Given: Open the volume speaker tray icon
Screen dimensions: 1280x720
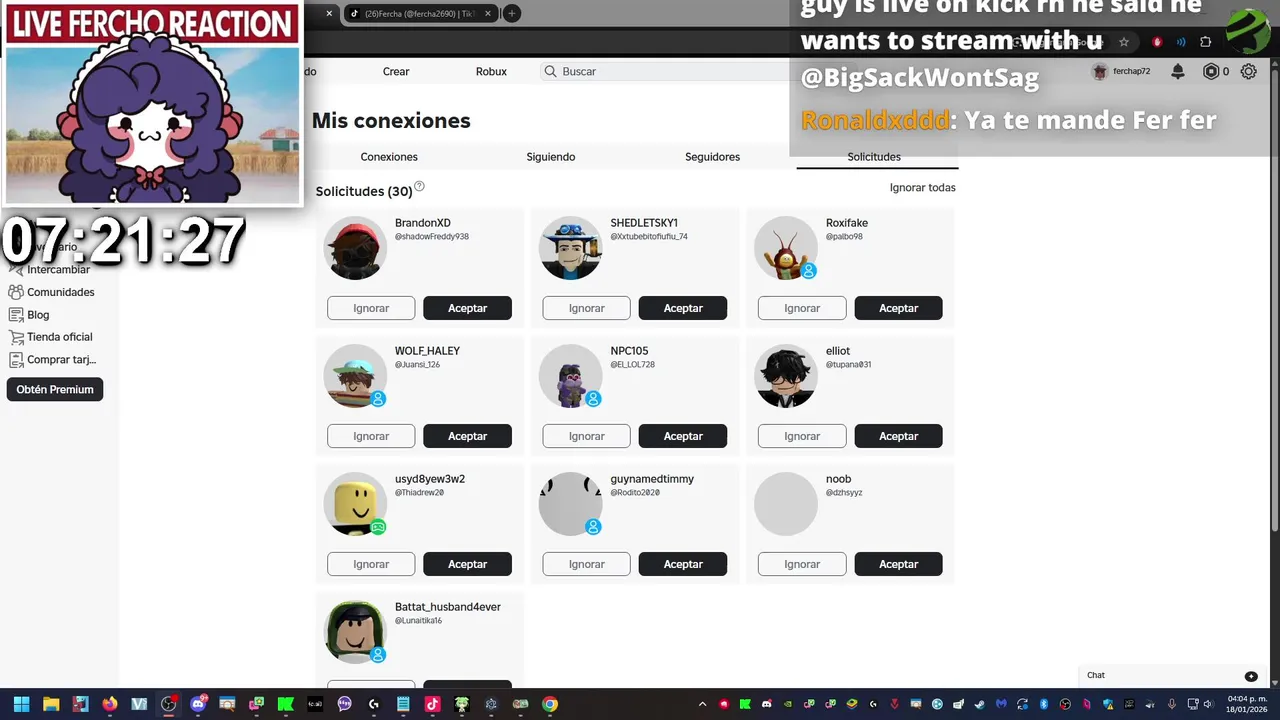Looking at the screenshot, I should point(1208,704).
